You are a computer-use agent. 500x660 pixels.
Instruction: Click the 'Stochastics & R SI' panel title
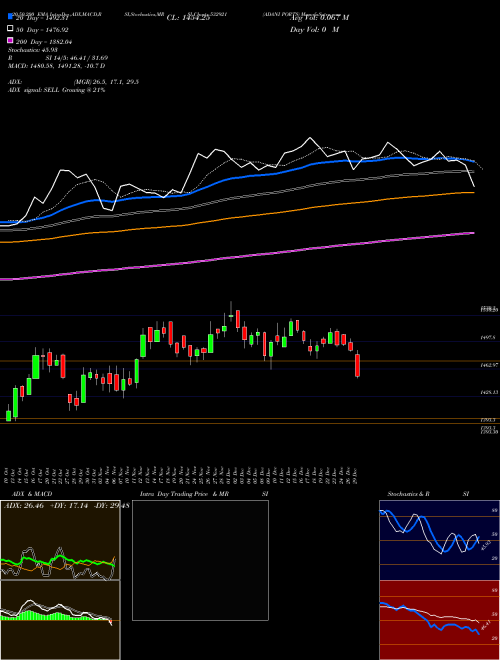pyautogui.click(x=428, y=494)
